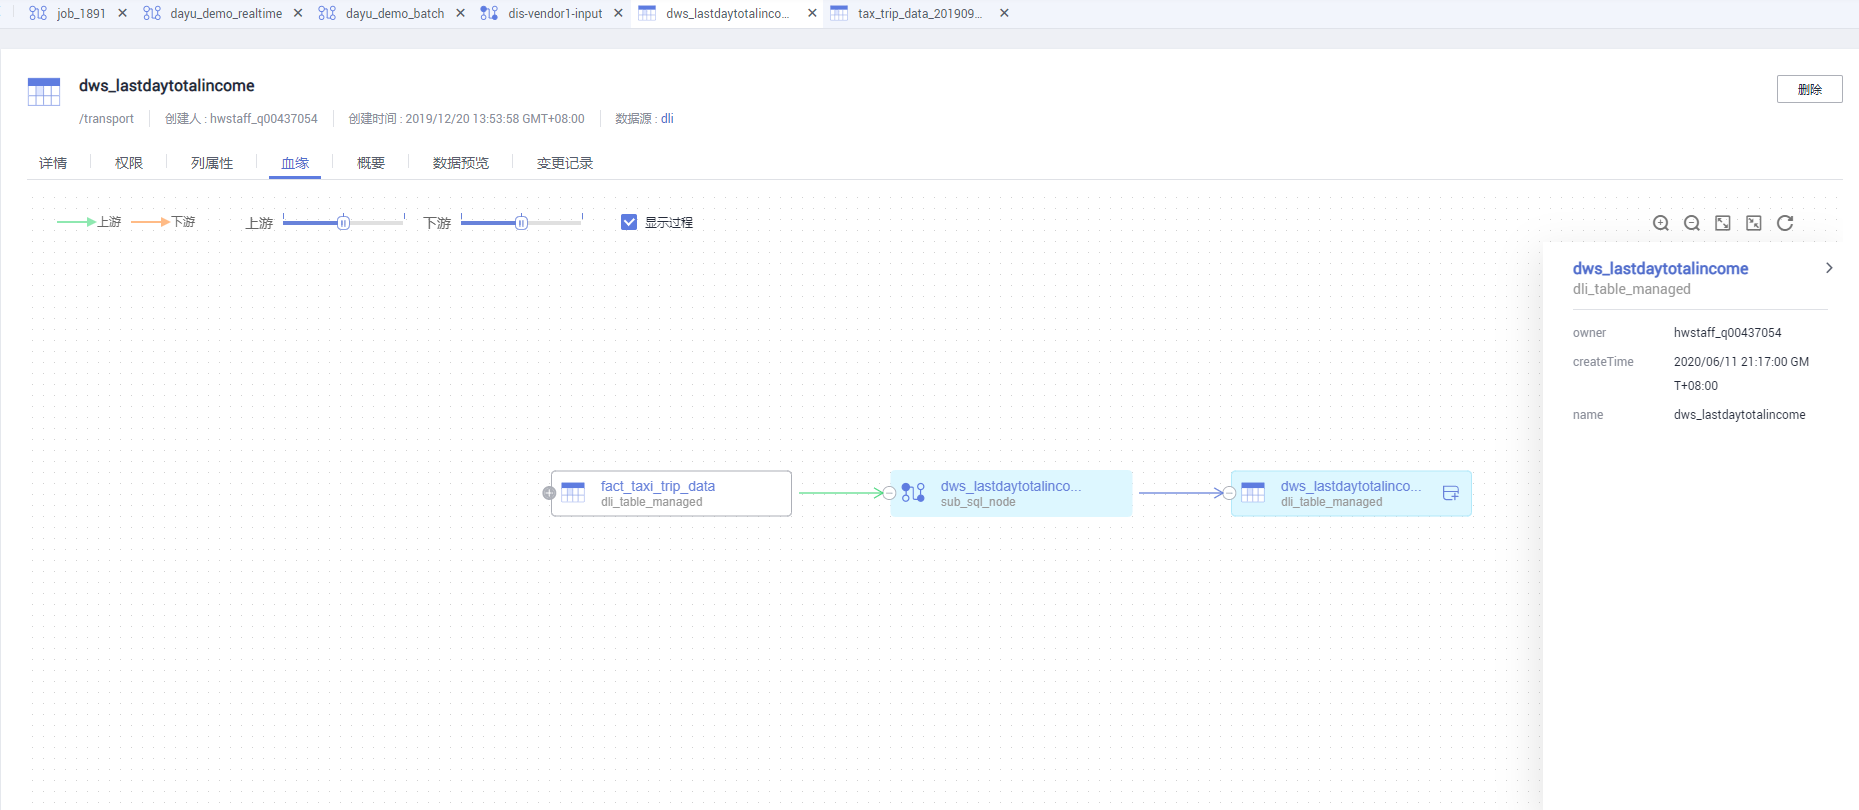
Task: Select the sub_sql_node job icon
Action: click(x=912, y=493)
